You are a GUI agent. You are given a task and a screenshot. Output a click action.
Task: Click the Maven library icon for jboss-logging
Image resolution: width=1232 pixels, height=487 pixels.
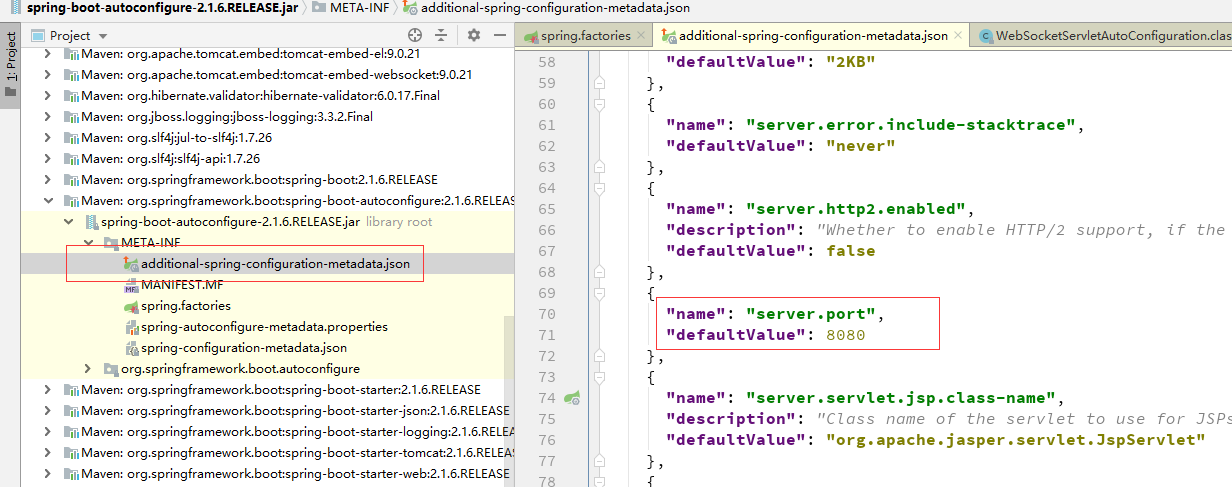click(71, 117)
